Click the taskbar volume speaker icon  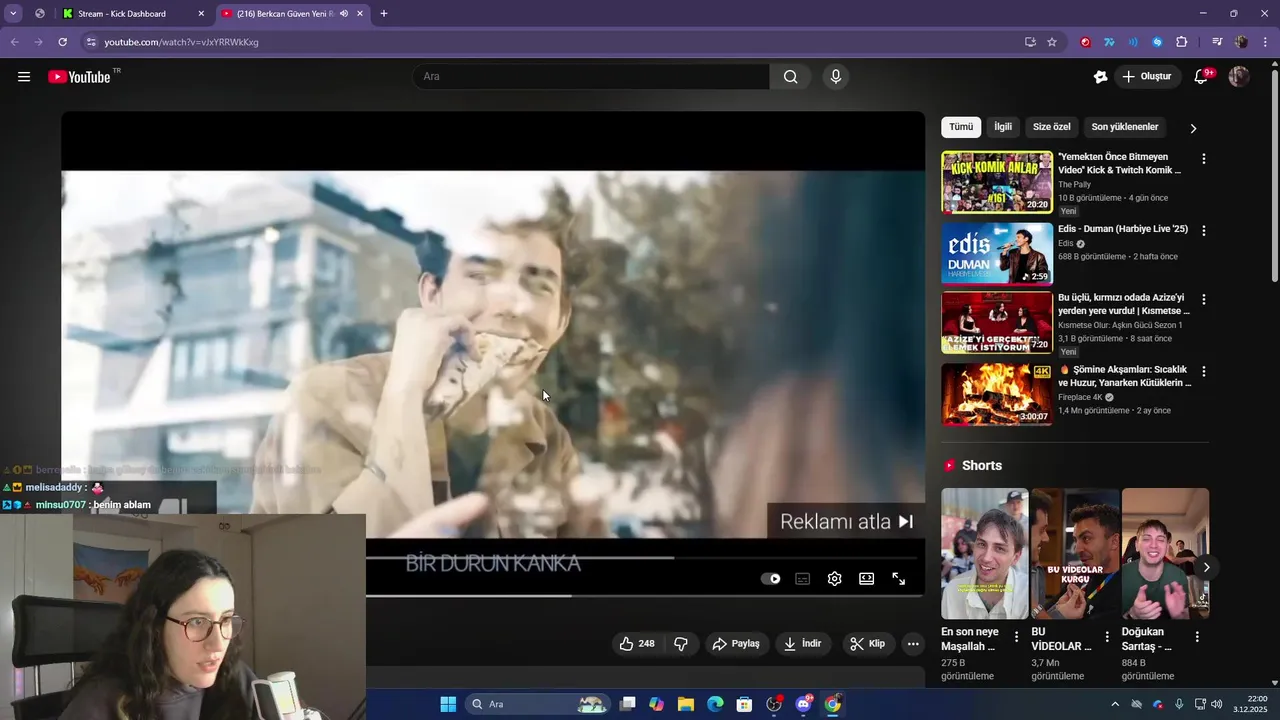pos(1217,704)
